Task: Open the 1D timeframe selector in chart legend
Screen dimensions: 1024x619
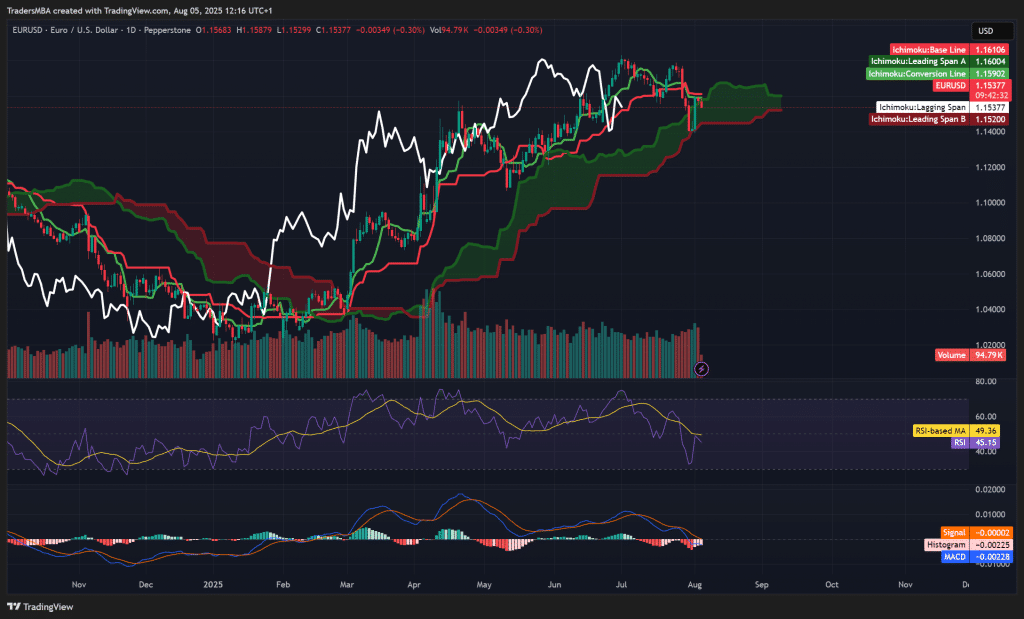Action: point(129,31)
